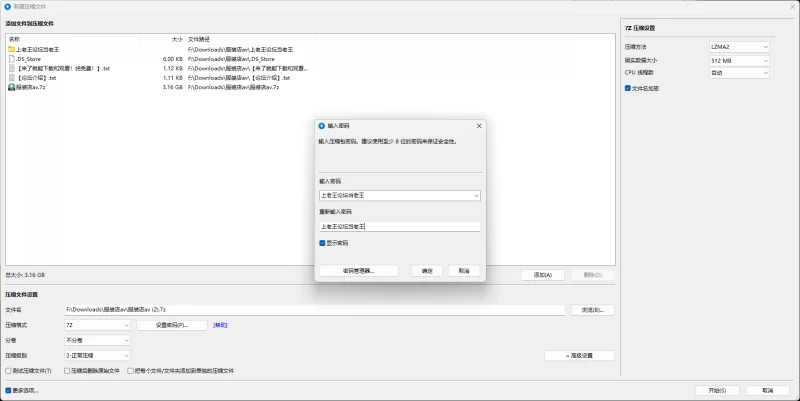Viewport: 800px width, 401px height.
Task: Expand the 压缩级别 dropdown
Action: 97,355
